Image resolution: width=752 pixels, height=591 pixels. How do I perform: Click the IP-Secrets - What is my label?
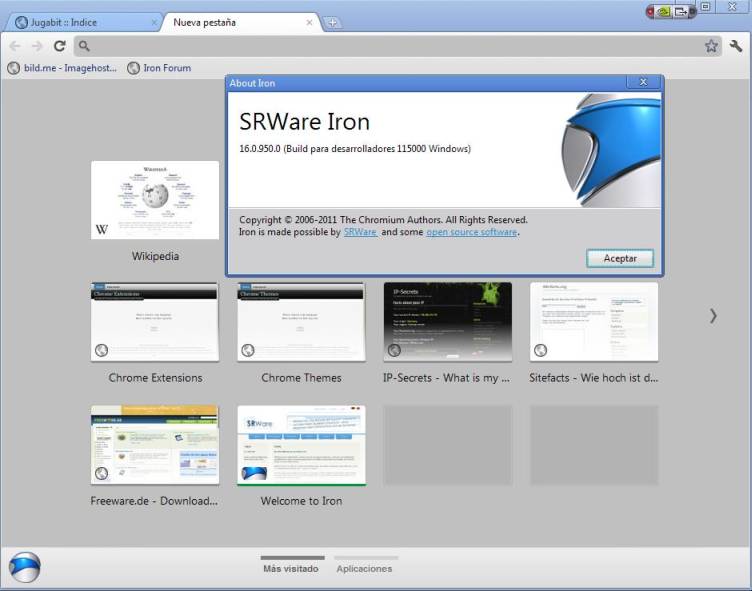pos(446,378)
